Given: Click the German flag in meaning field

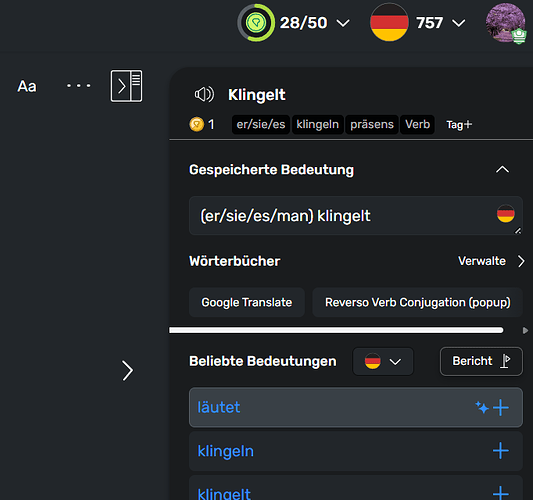Looking at the screenshot, I should pyautogui.click(x=505, y=213).
